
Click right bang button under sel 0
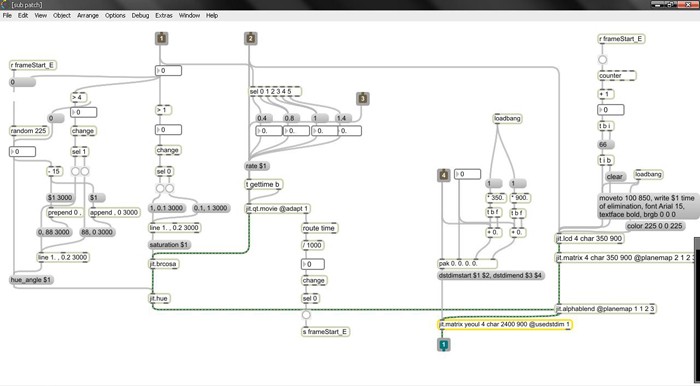click(170, 188)
